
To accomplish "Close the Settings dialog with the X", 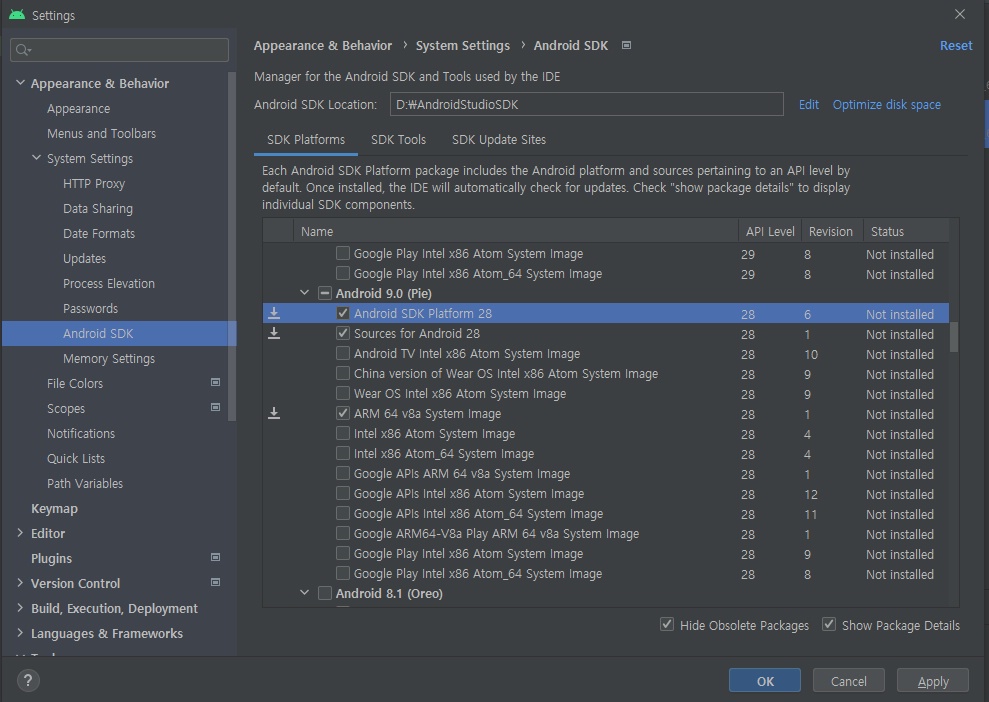I will click(959, 14).
